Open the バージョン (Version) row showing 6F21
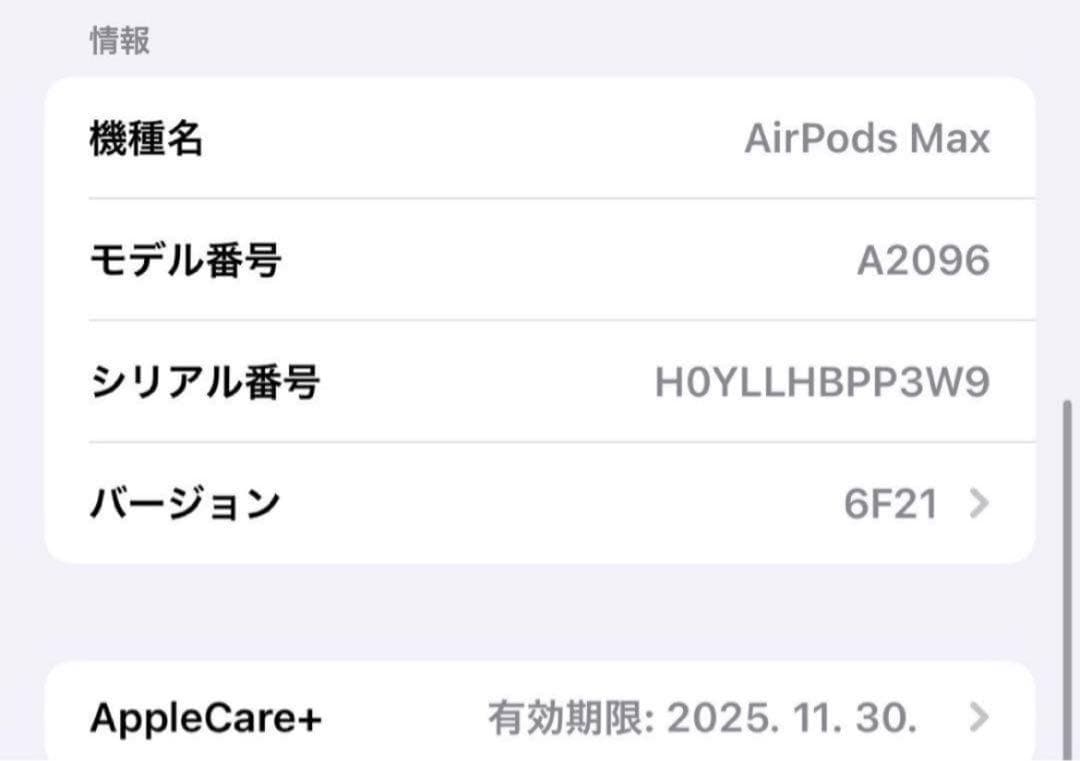The image size is (1080, 761). point(540,504)
